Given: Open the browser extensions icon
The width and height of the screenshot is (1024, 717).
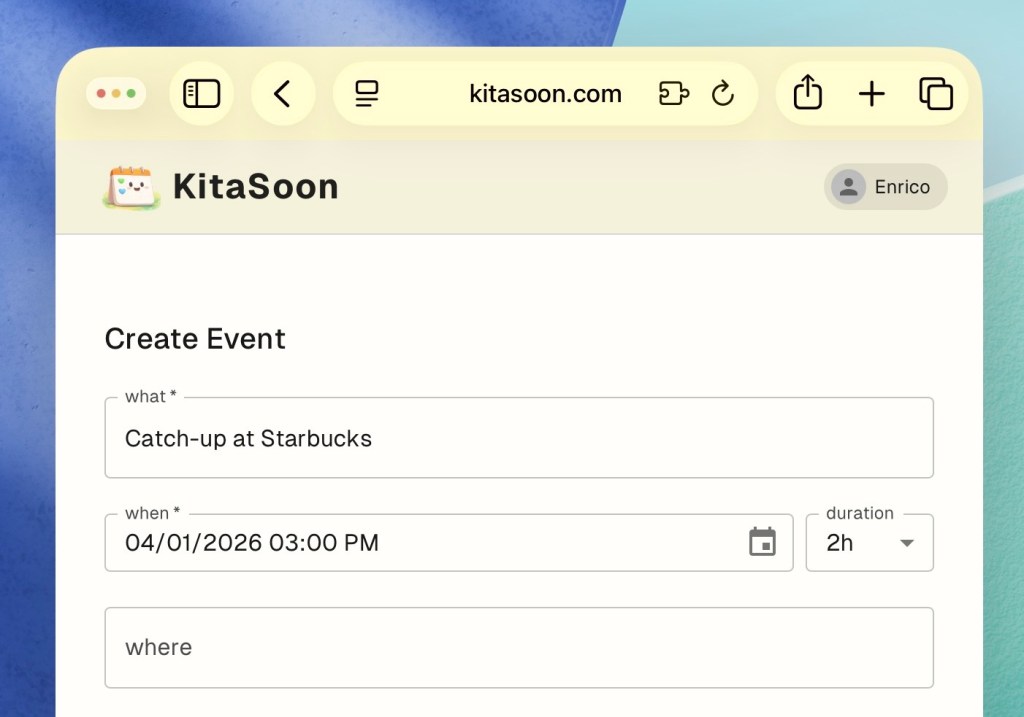Looking at the screenshot, I should pos(673,94).
